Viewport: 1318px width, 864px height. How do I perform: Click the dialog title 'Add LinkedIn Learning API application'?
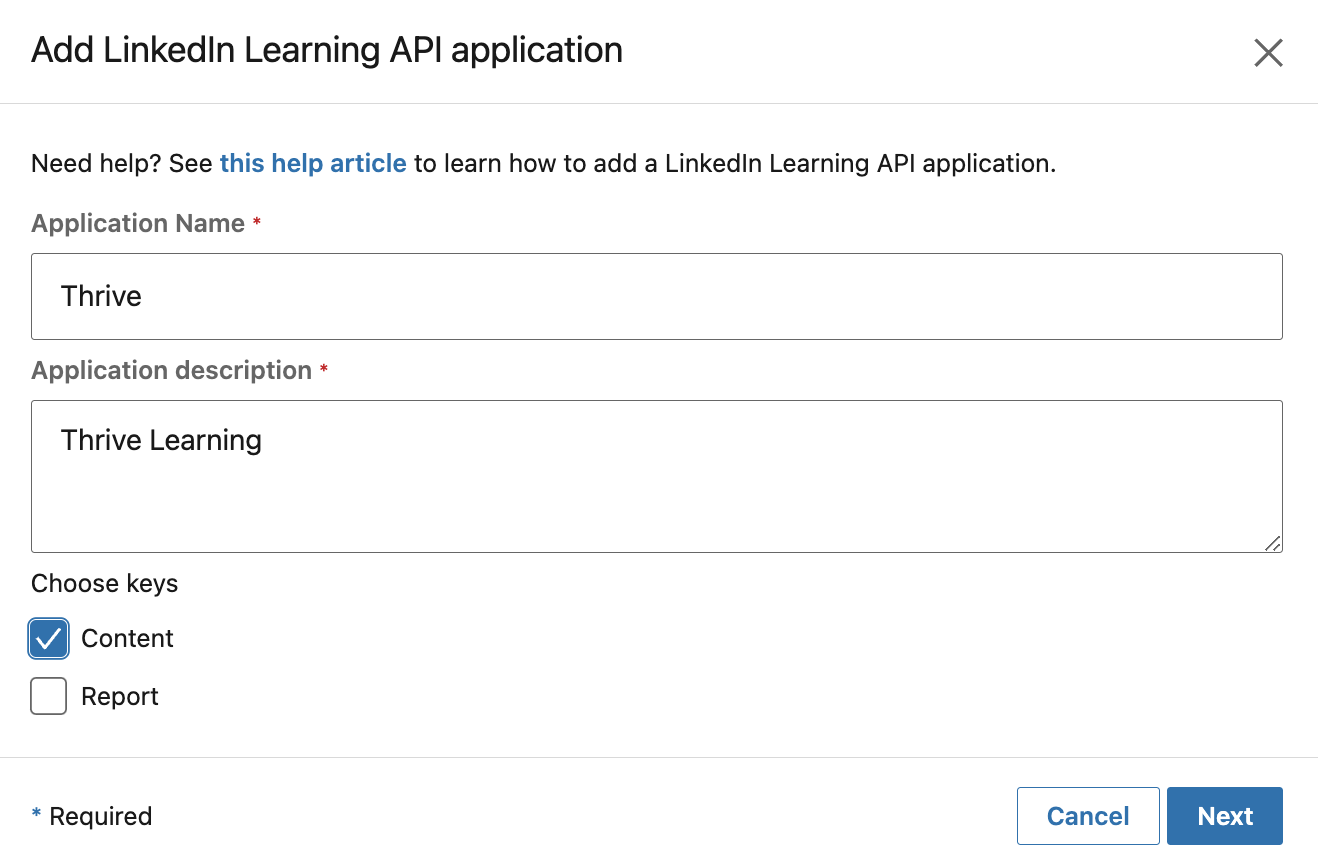(x=327, y=50)
